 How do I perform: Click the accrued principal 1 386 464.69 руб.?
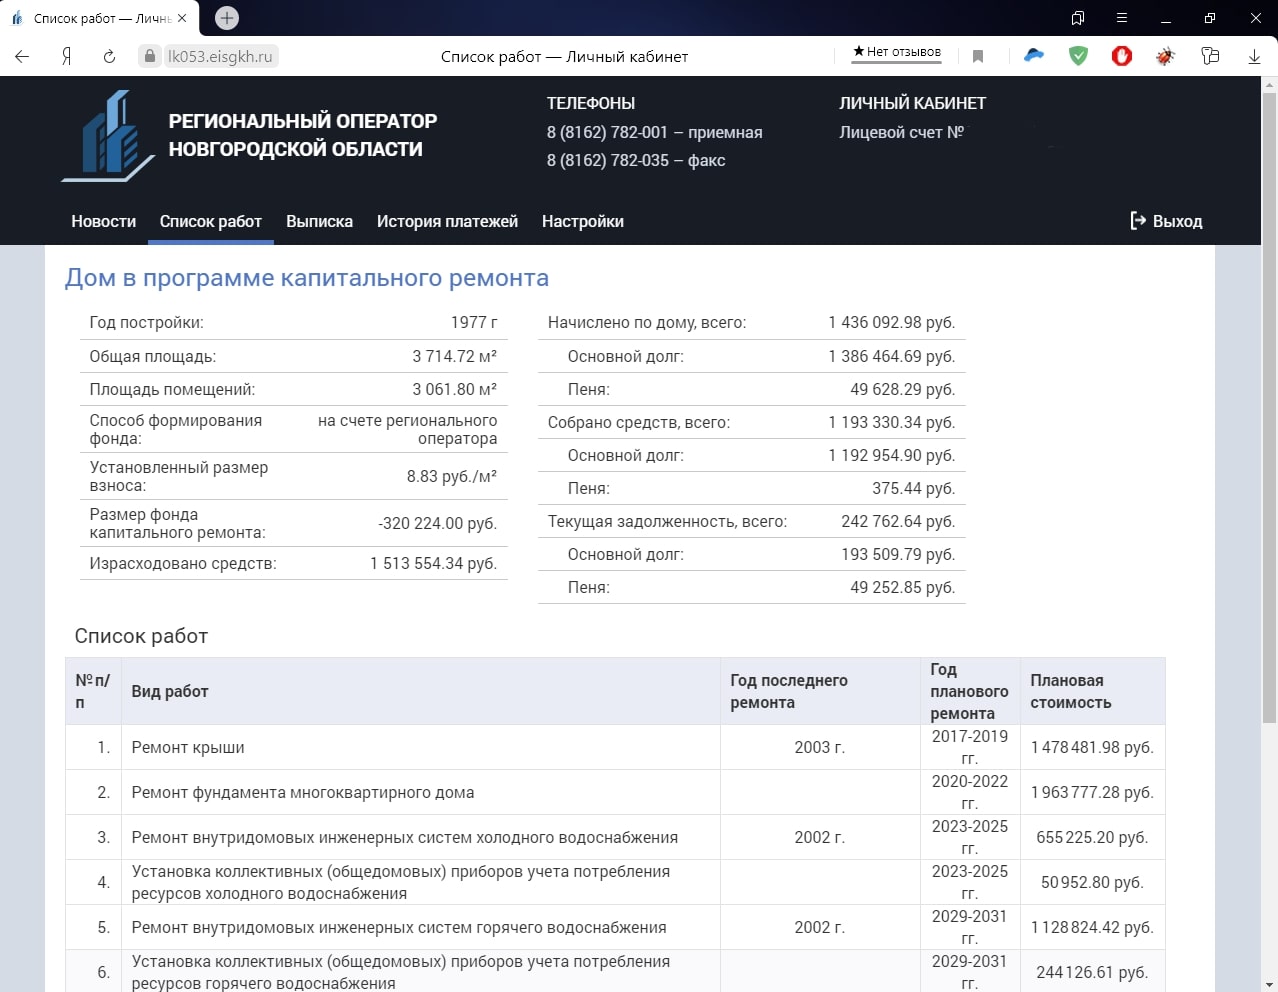[x=892, y=356]
